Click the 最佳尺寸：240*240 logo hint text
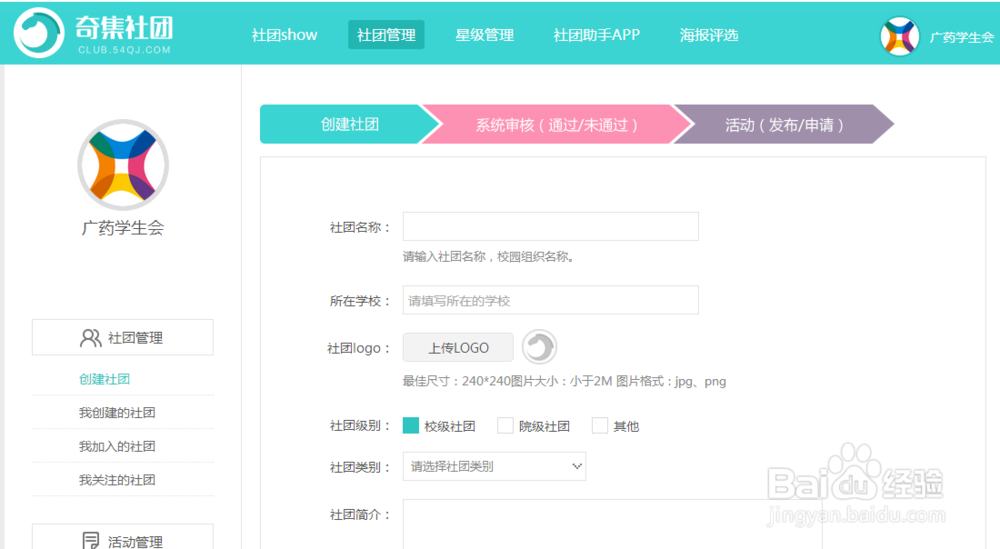This screenshot has width=1000, height=549. (x=564, y=381)
